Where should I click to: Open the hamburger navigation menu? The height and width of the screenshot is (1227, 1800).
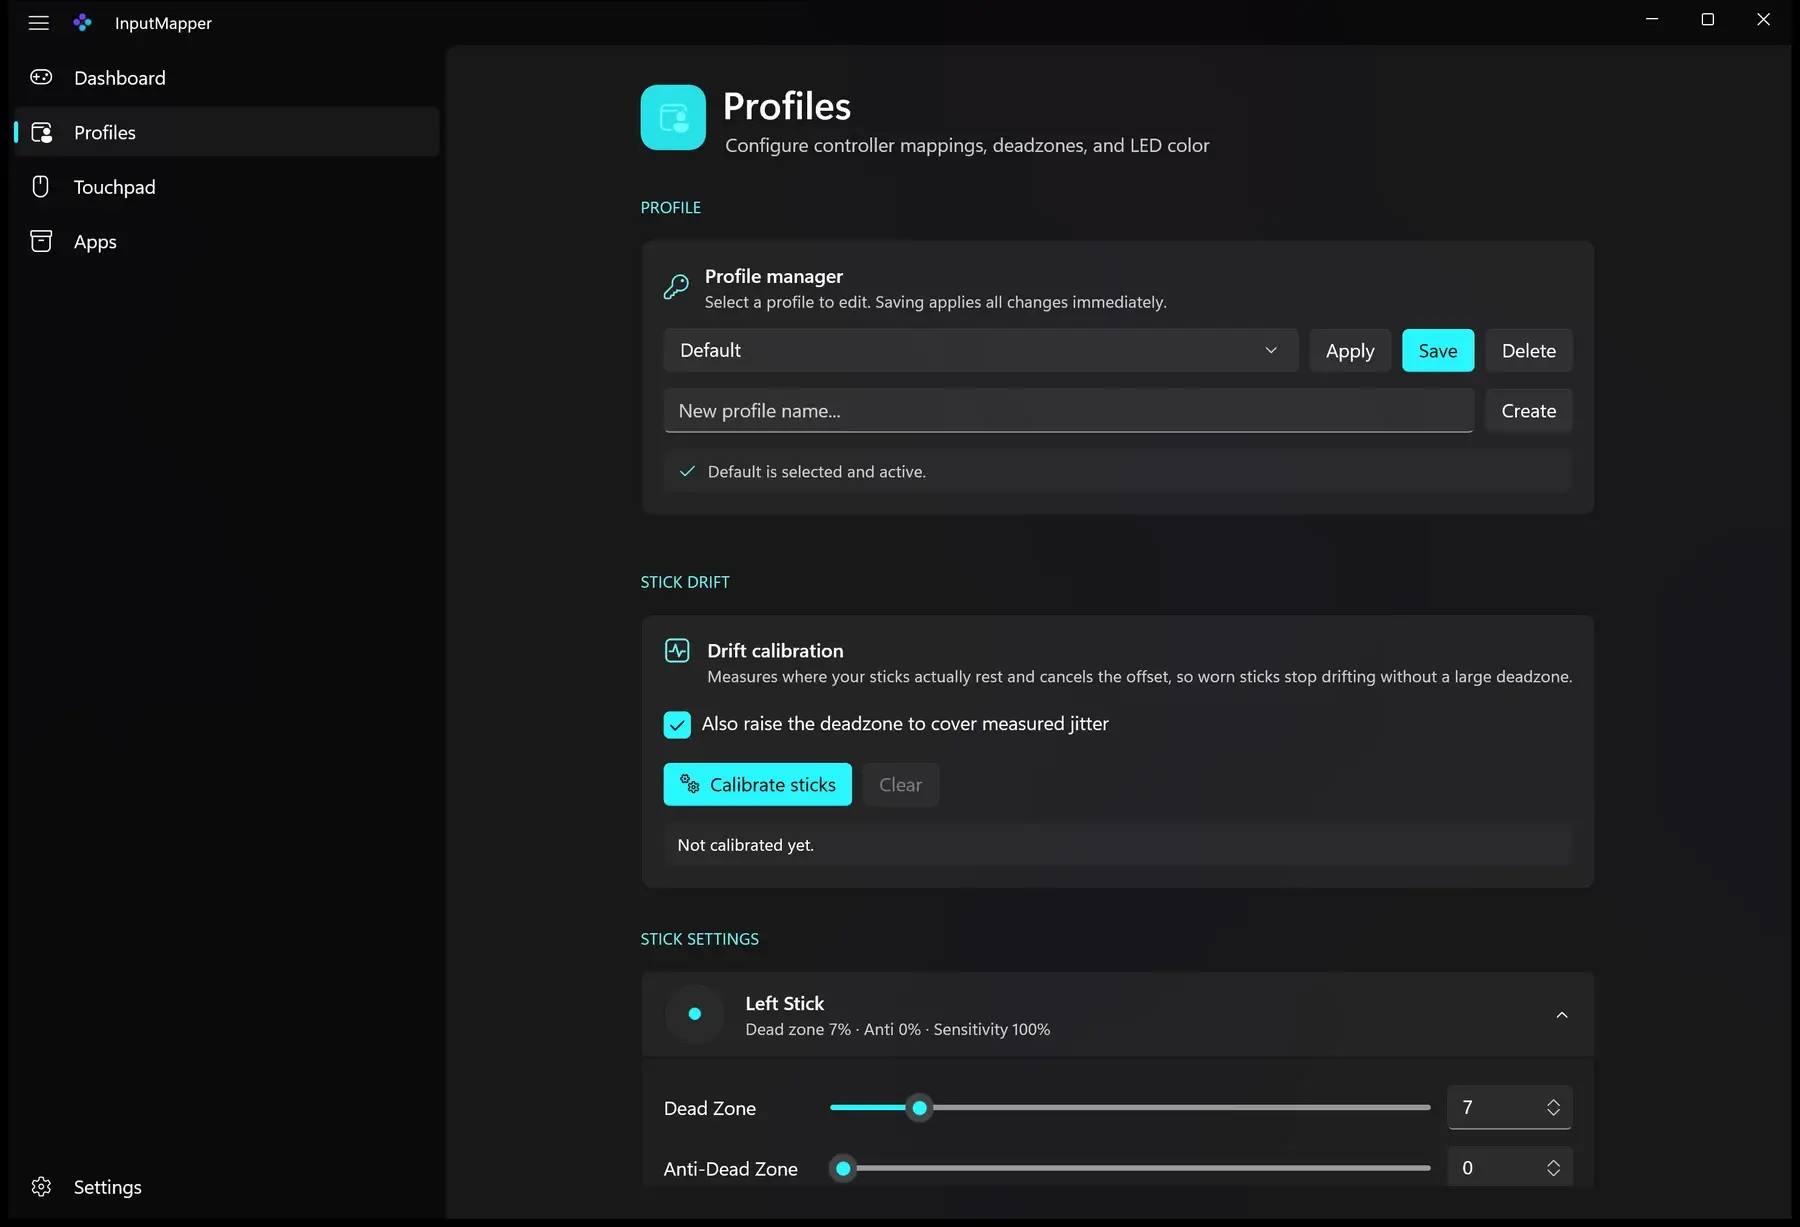click(39, 23)
